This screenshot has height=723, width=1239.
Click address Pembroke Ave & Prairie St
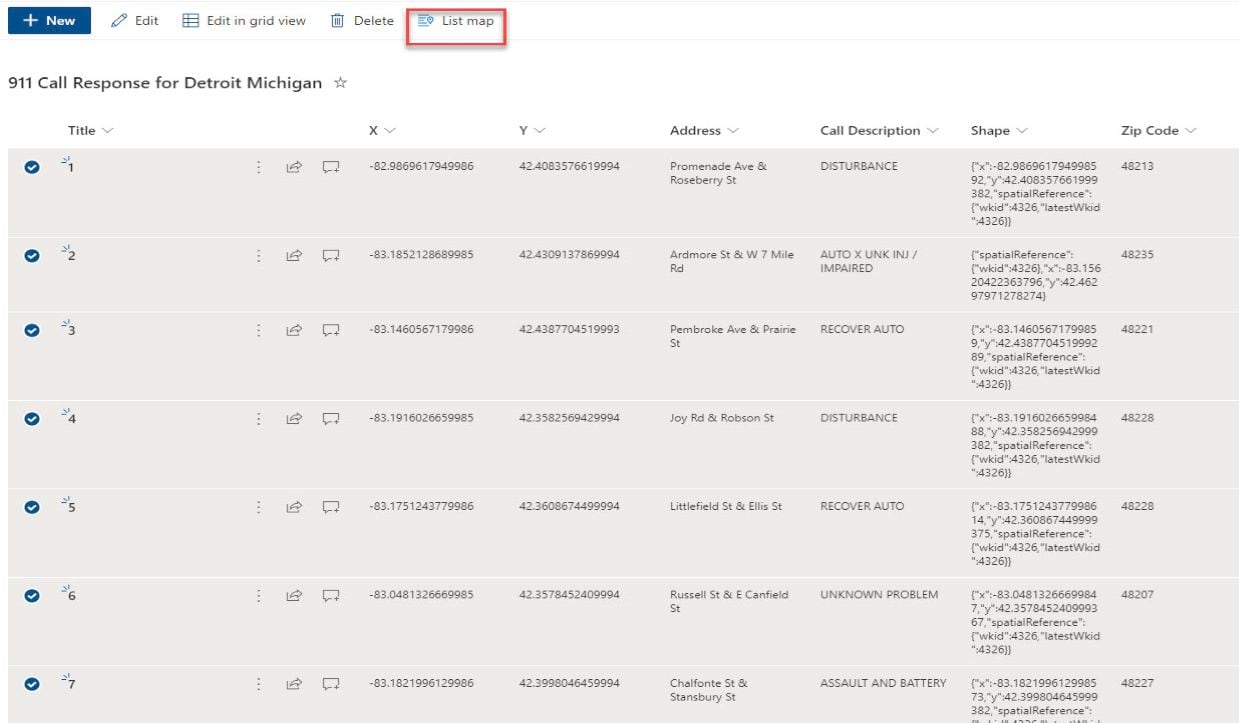pos(733,335)
